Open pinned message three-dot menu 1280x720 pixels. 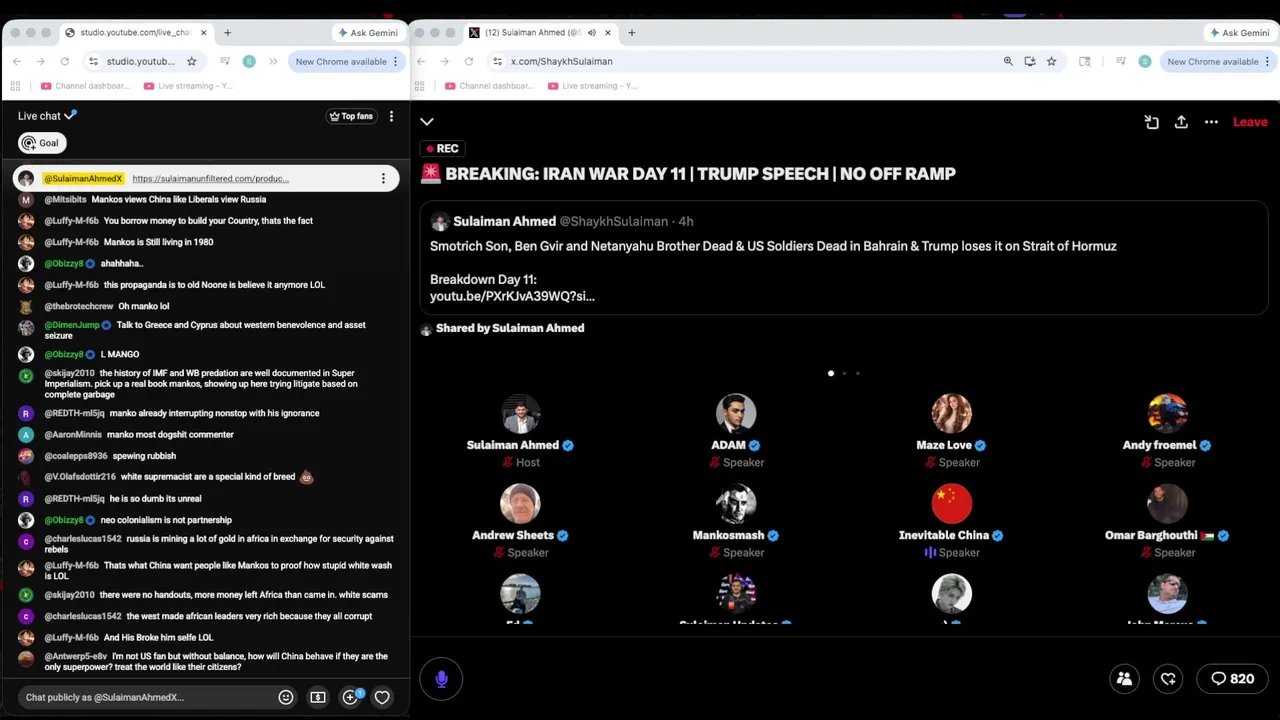[383, 178]
